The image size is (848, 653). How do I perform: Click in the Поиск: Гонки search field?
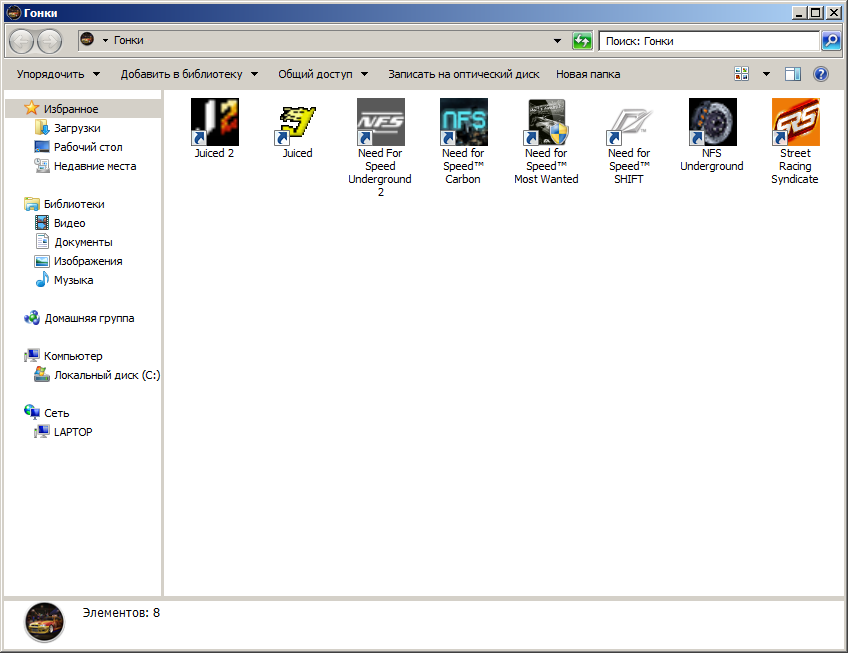(x=709, y=41)
